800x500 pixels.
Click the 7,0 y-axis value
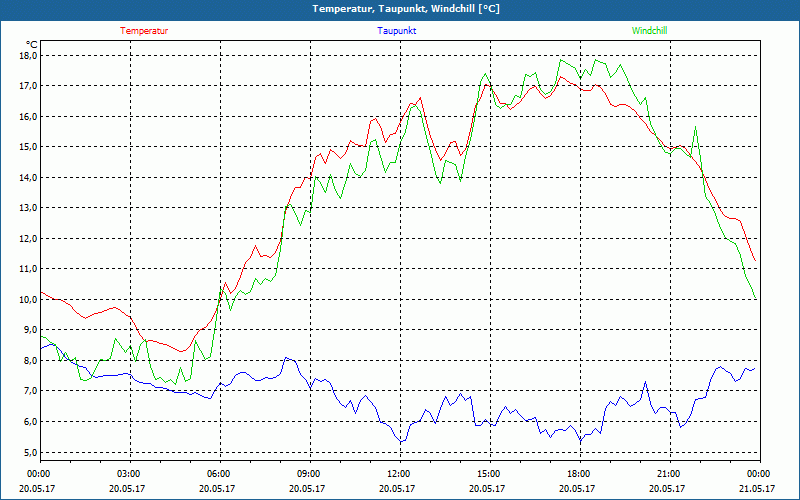coord(30,391)
